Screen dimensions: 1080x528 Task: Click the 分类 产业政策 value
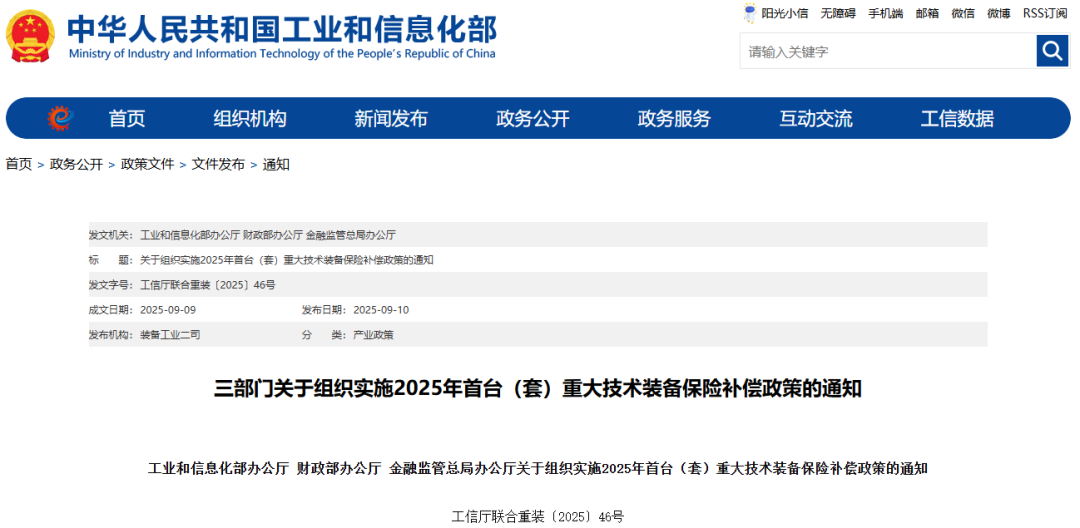tap(373, 335)
